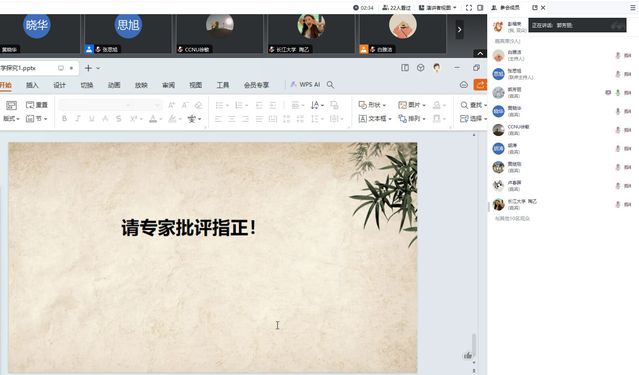Image resolution: width=639 pixels, height=375 pixels.
Task: Switch to the View (视图) tab
Action: [x=196, y=85]
